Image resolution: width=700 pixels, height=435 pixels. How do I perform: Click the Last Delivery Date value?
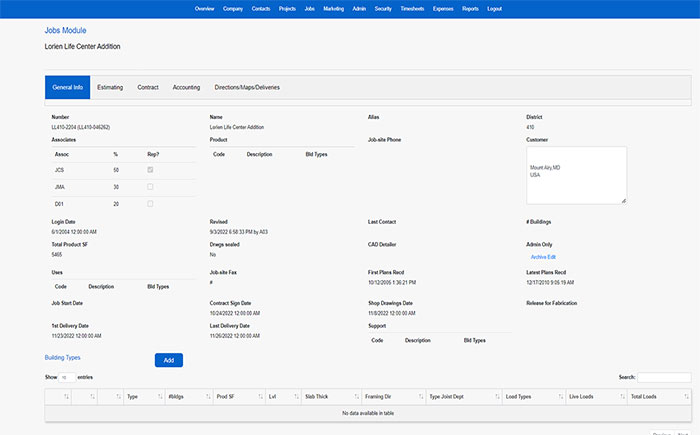click(x=235, y=336)
